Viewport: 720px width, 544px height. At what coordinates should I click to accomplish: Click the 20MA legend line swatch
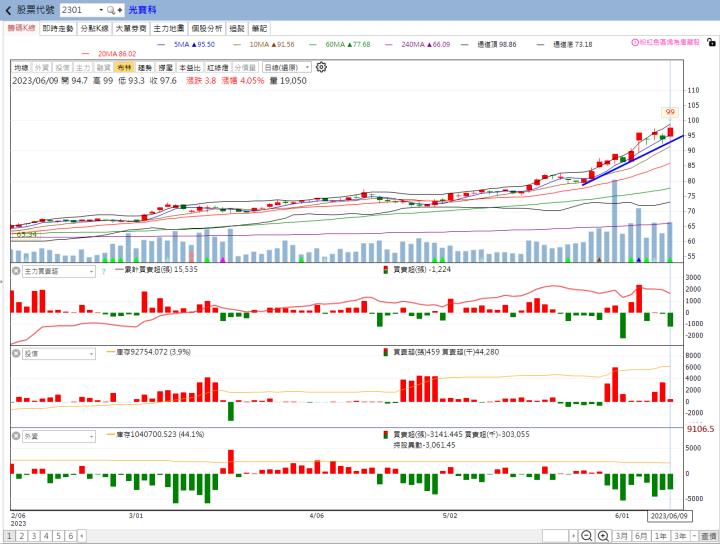85,54
